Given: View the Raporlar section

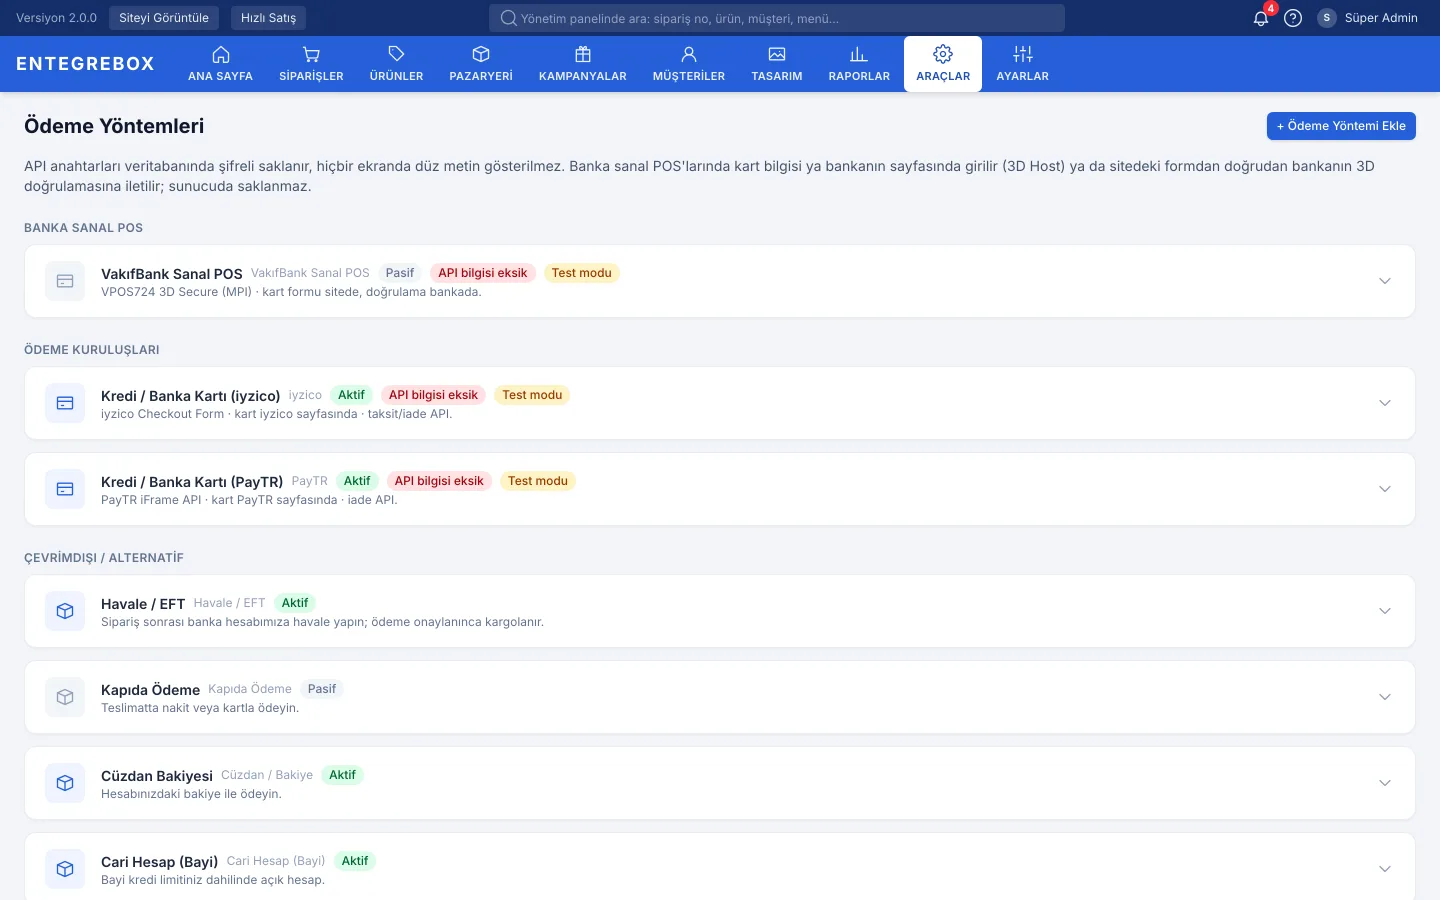Looking at the screenshot, I should 859,64.
